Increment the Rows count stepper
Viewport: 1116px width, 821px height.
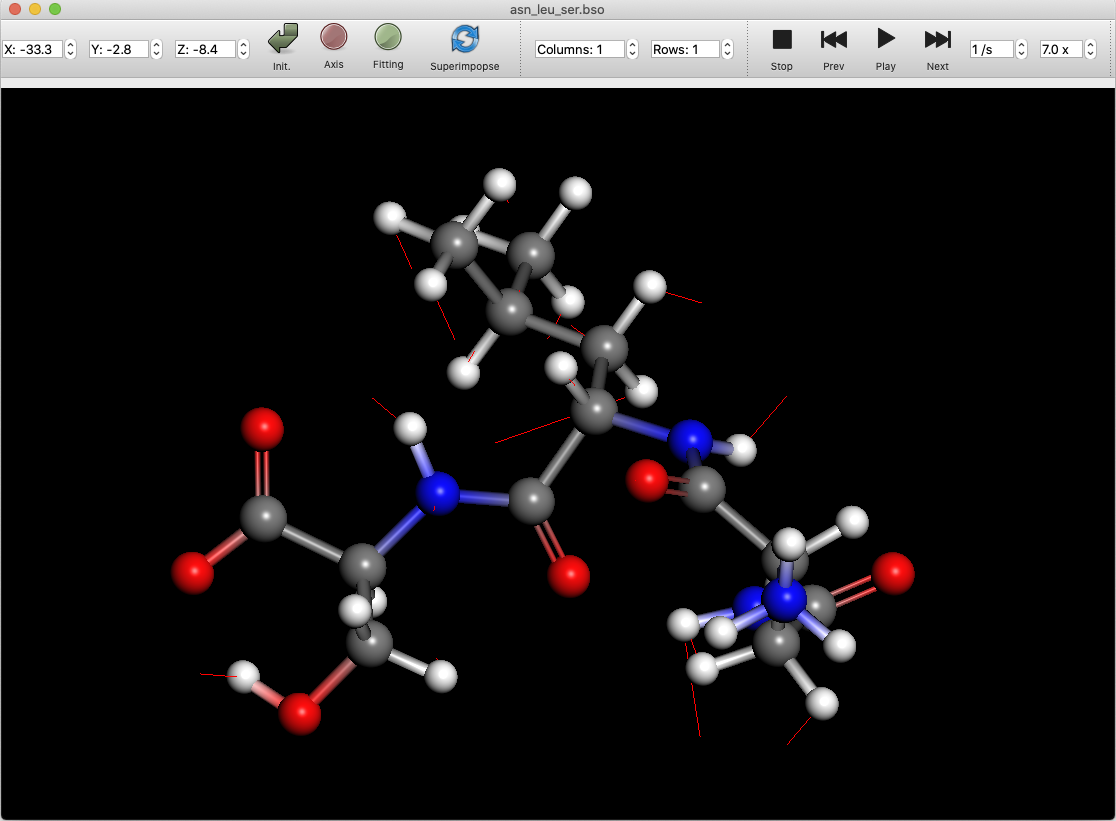[x=726, y=43]
